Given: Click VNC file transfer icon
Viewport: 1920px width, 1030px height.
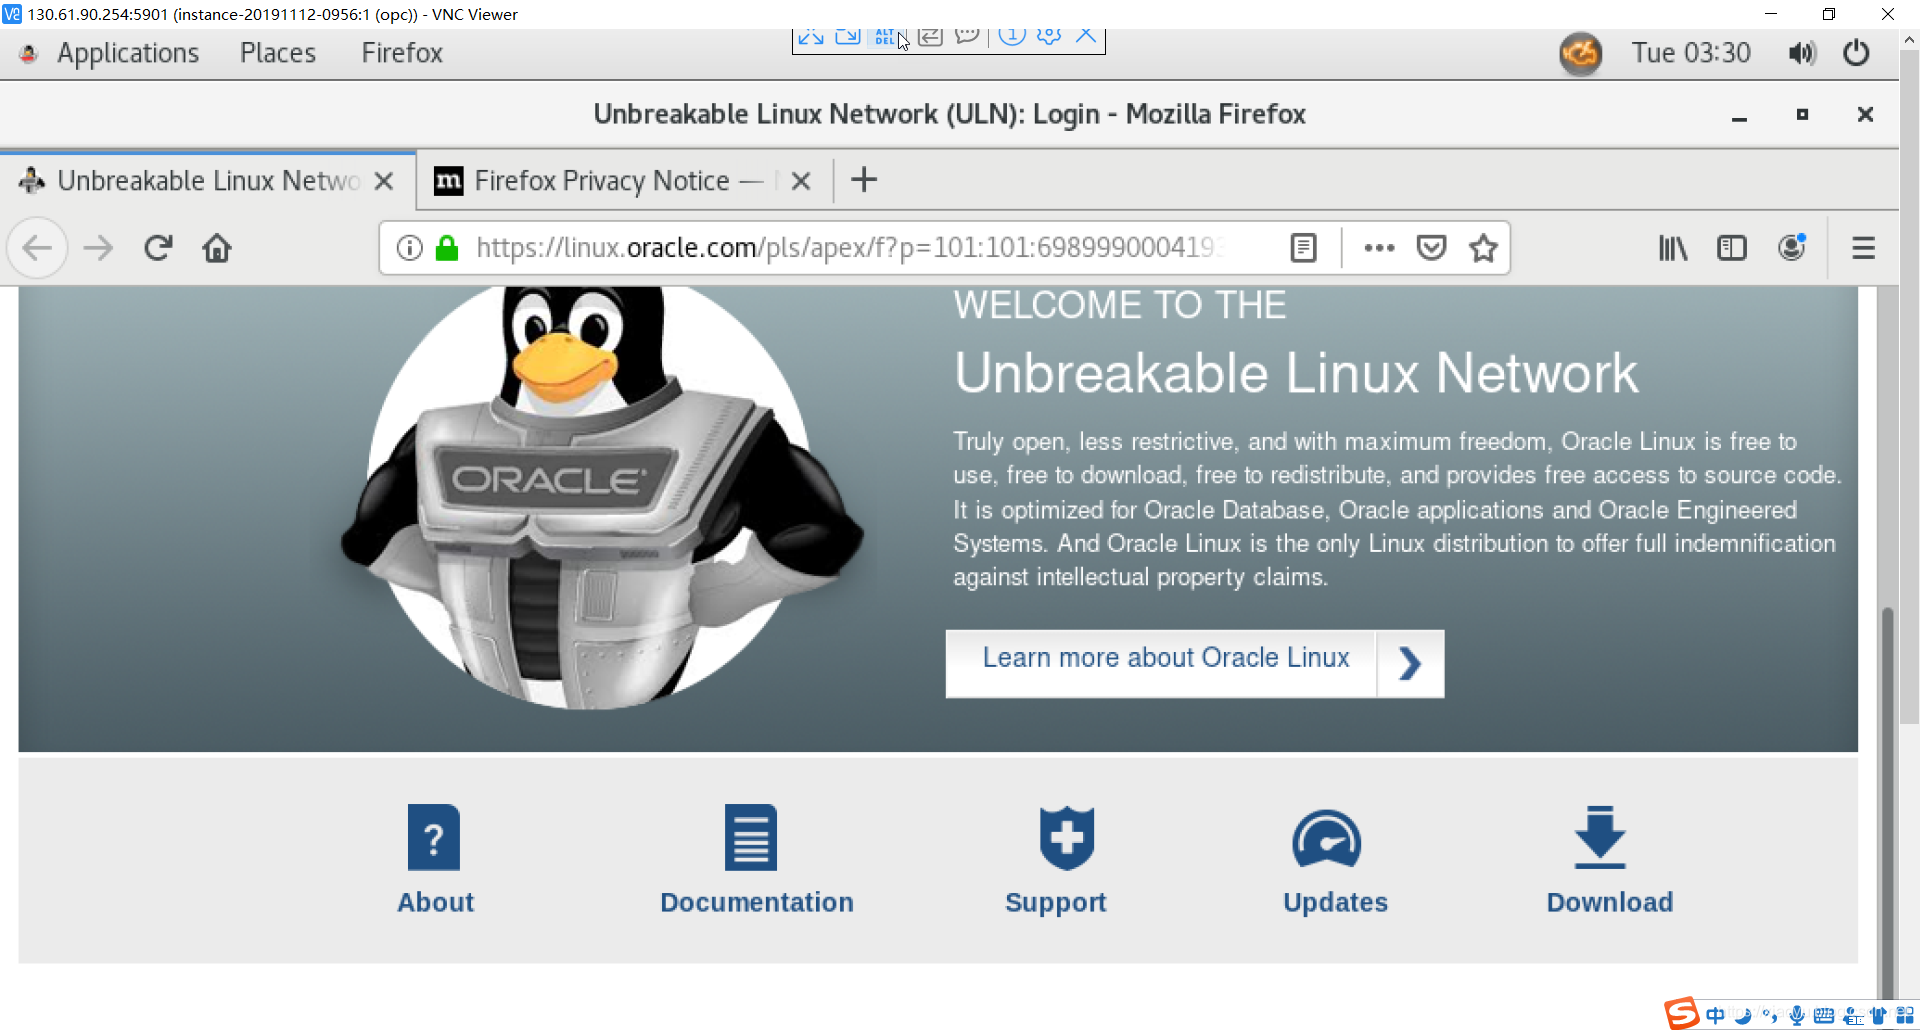Looking at the screenshot, I should [930, 37].
